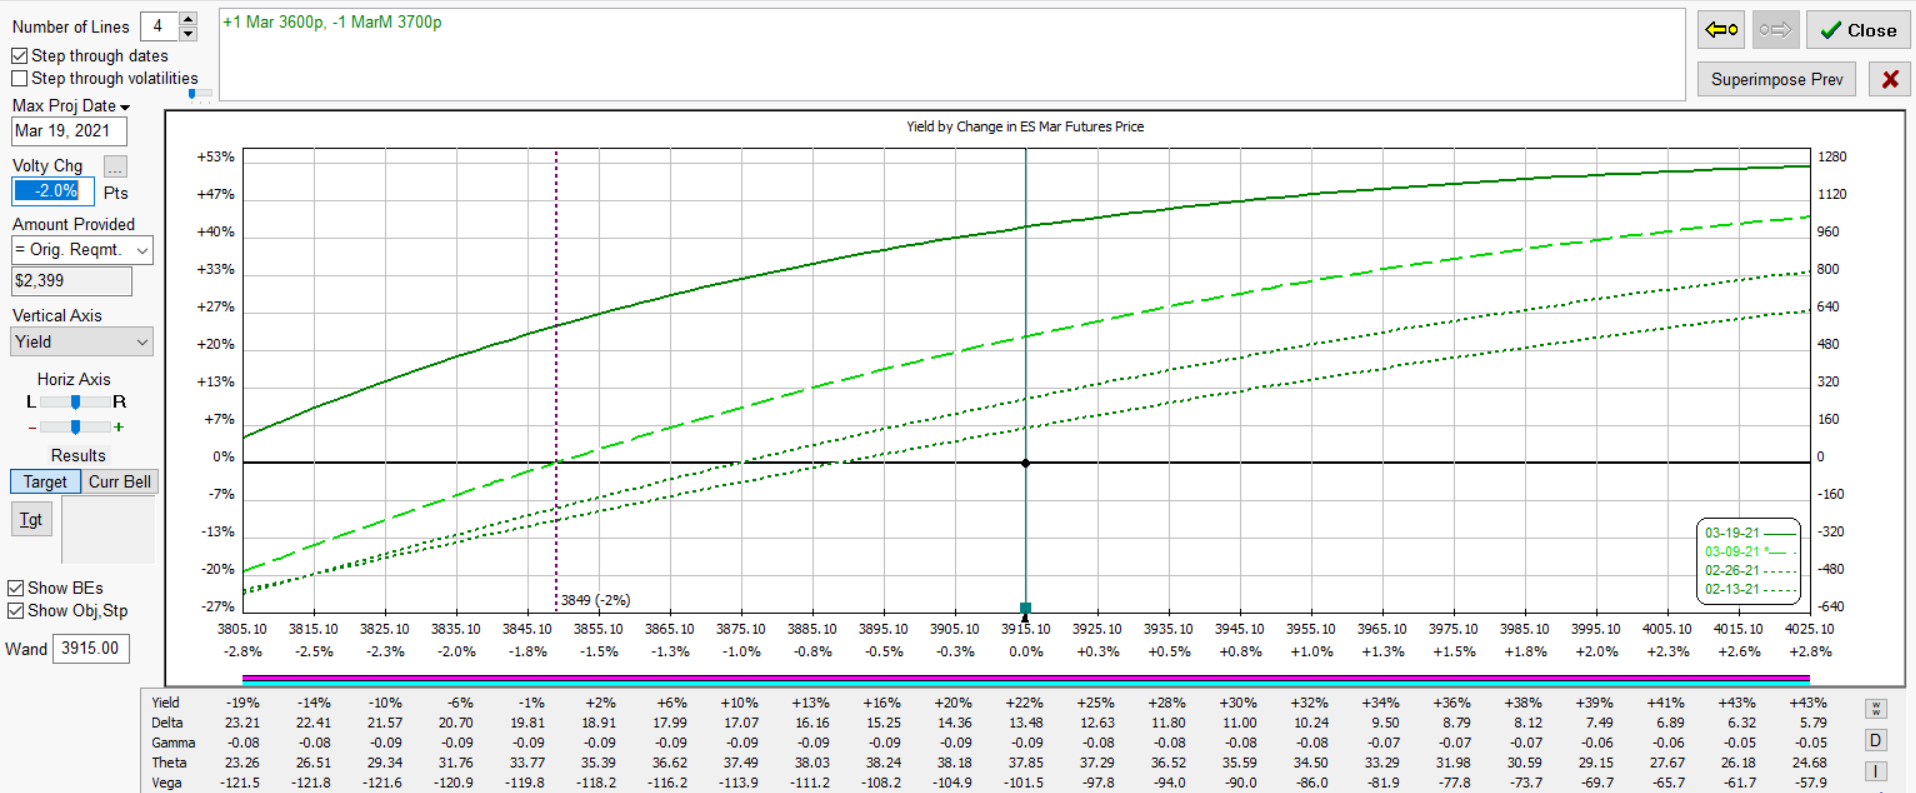The width and height of the screenshot is (1916, 793).
Task: Click the Close button with green checkmark
Action: (x=1858, y=30)
